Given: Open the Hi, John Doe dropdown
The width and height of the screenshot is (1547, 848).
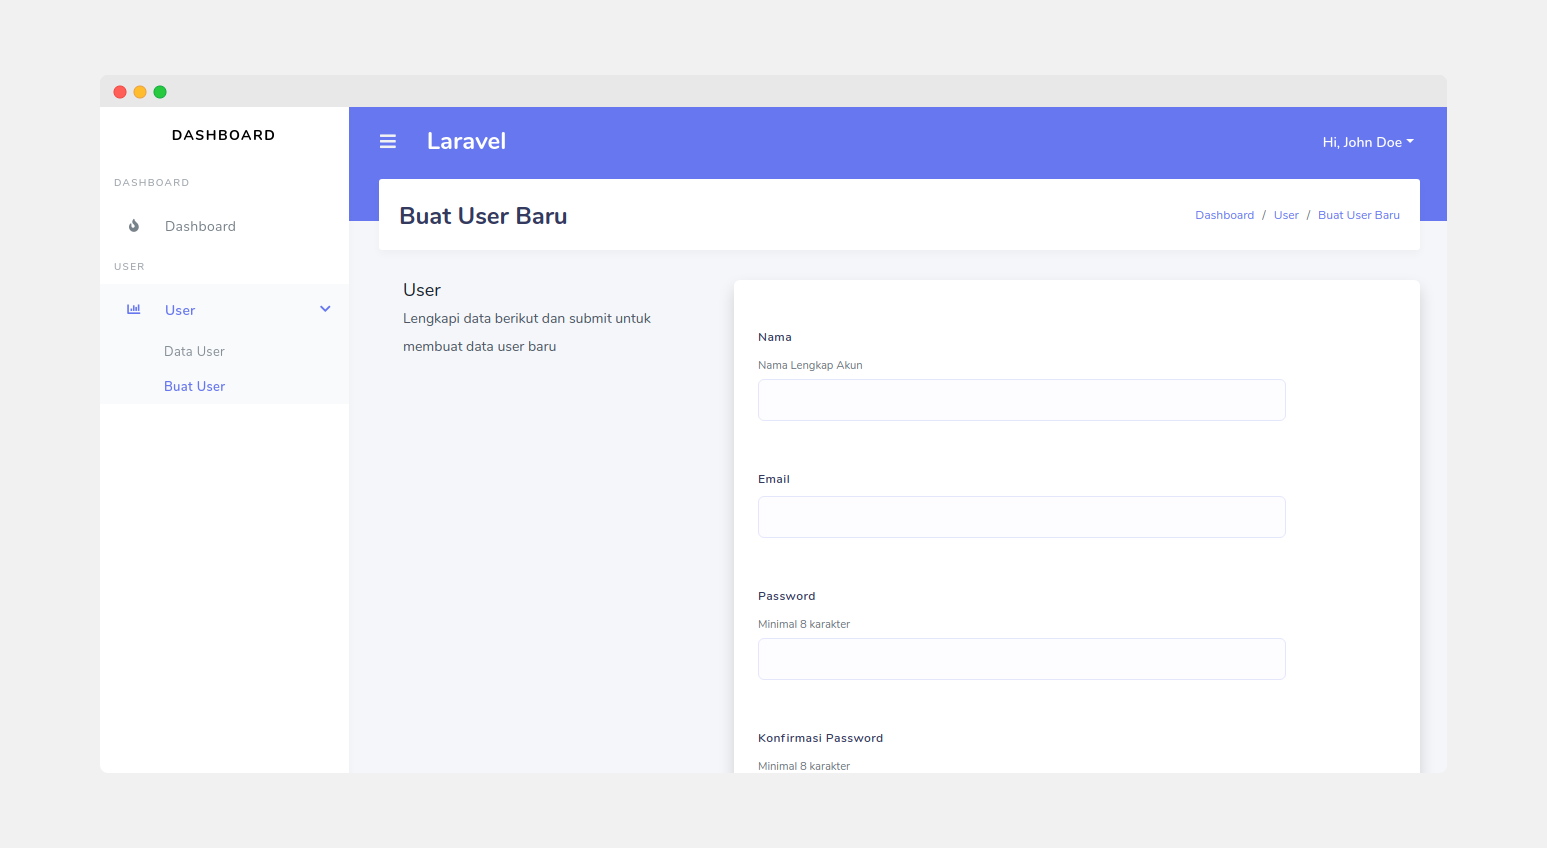Looking at the screenshot, I should [x=1368, y=142].
